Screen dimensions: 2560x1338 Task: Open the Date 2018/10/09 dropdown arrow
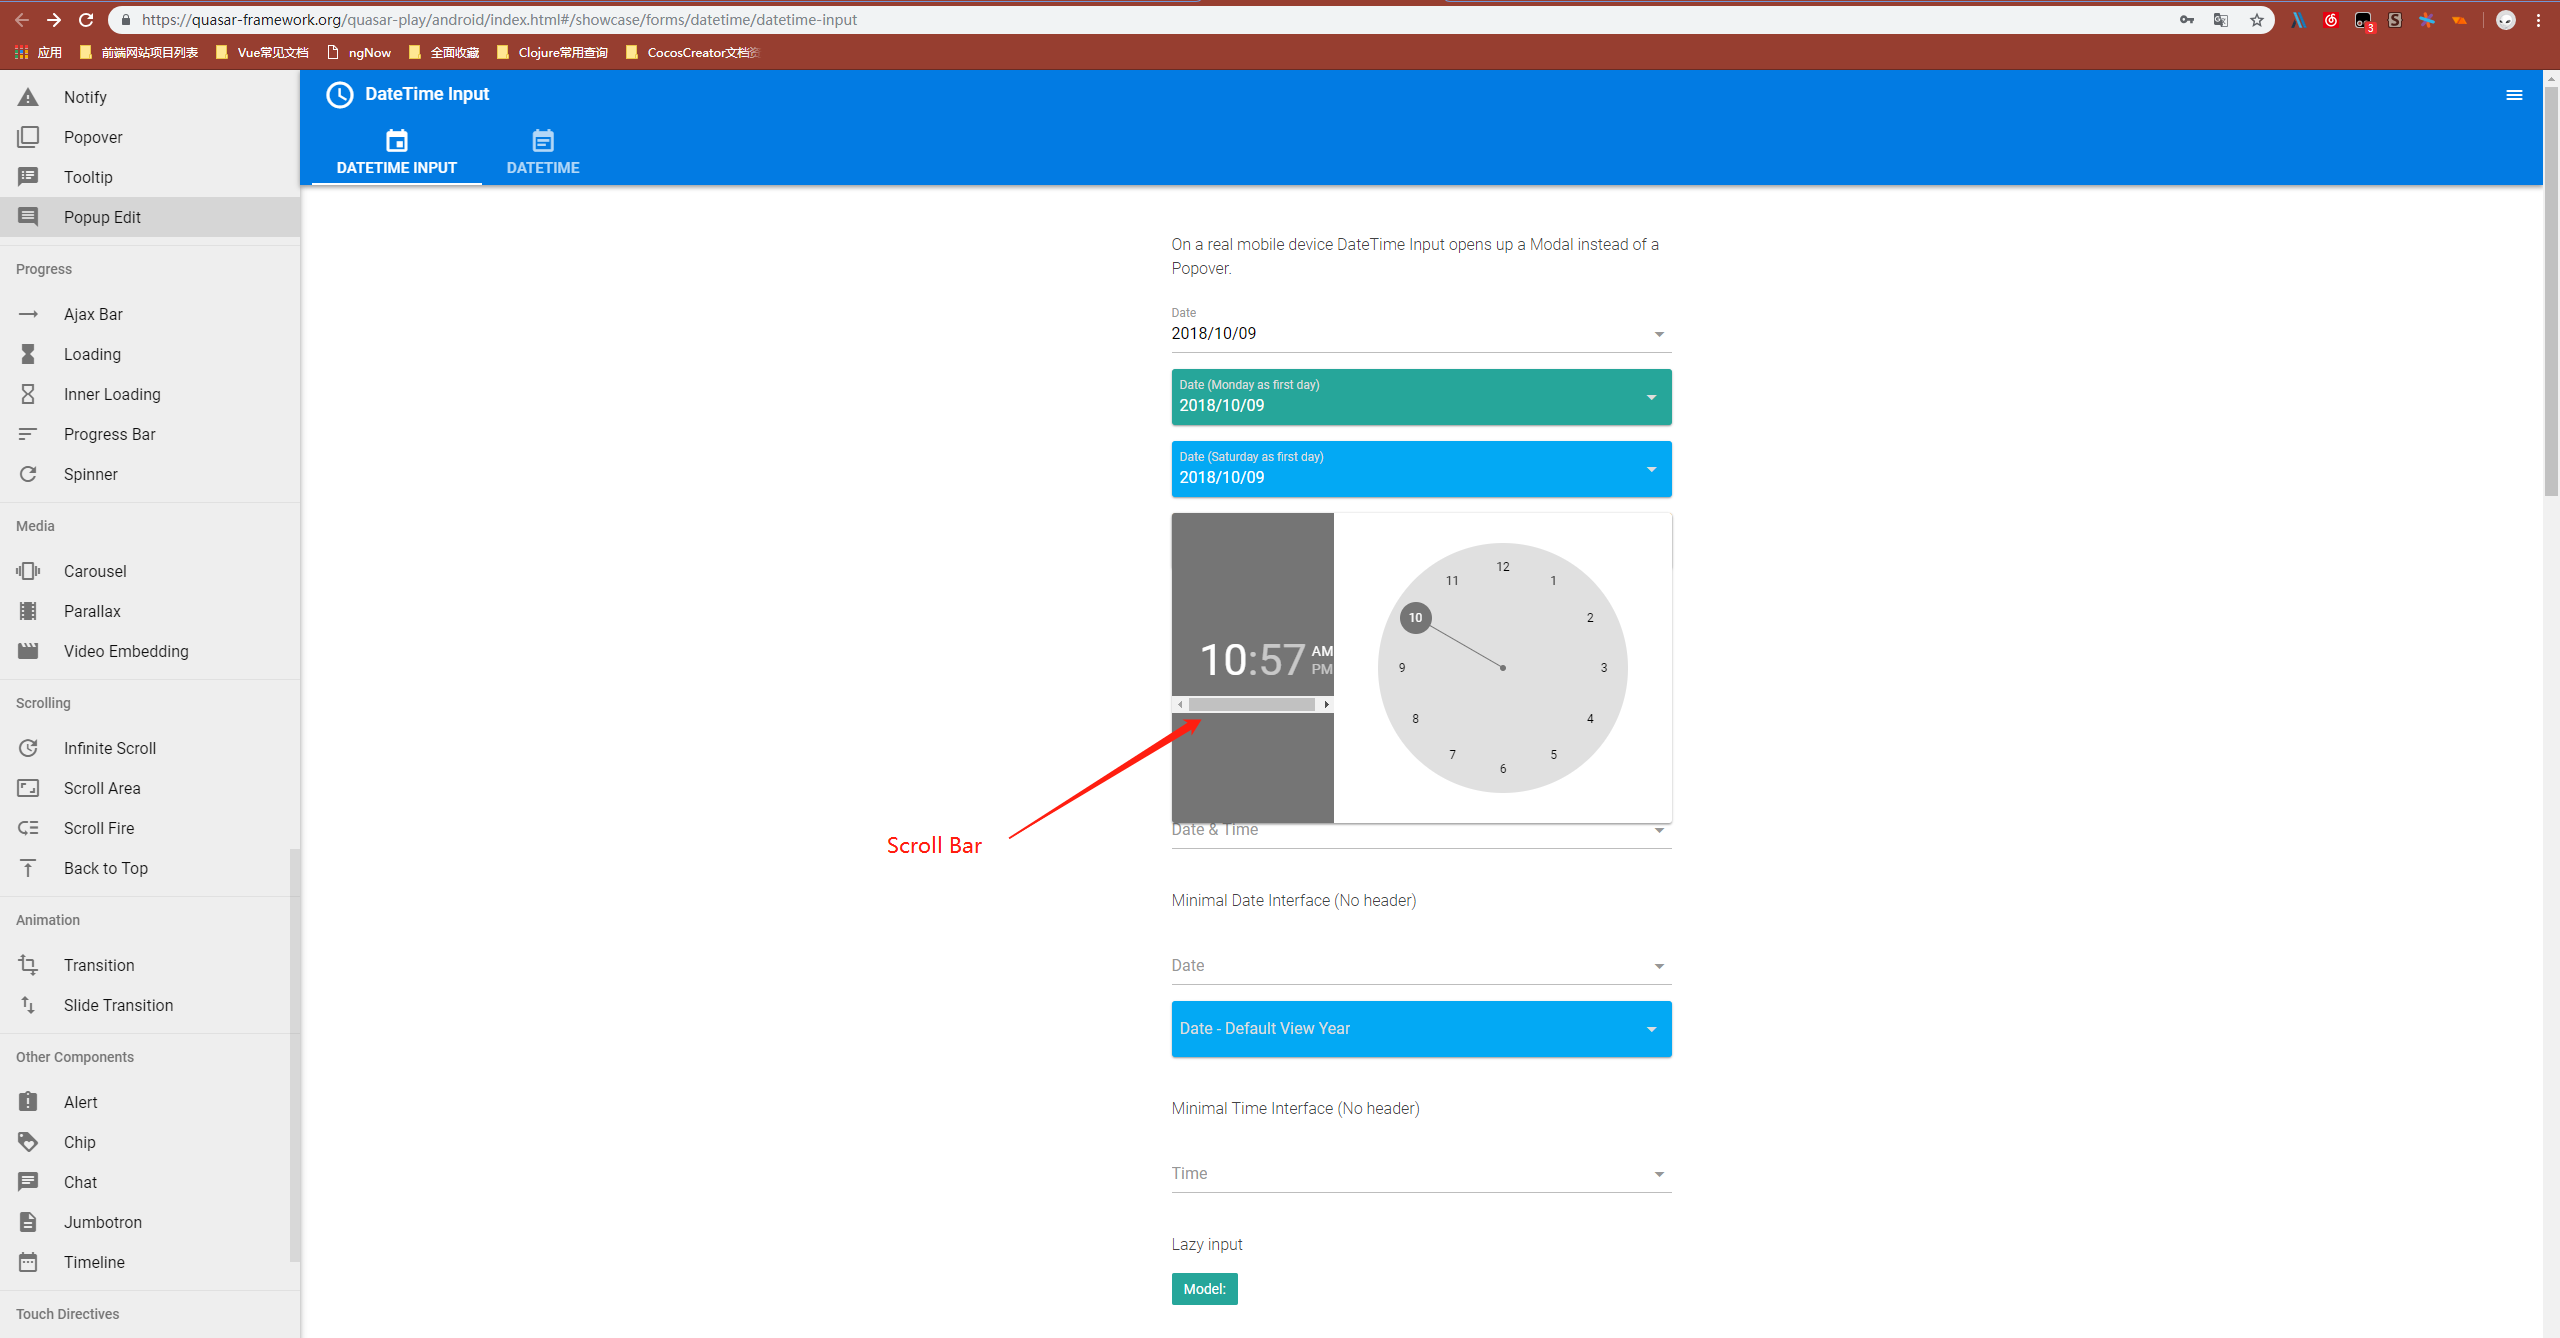tap(1658, 334)
